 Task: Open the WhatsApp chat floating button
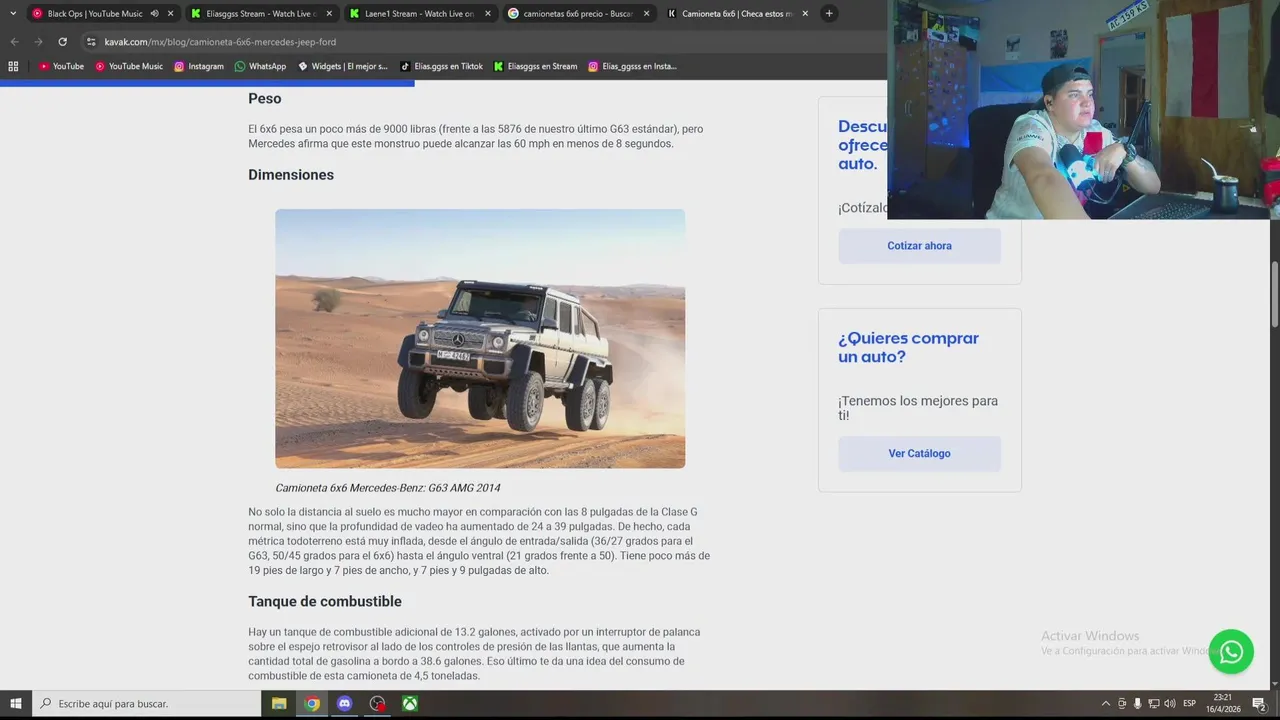(1231, 652)
